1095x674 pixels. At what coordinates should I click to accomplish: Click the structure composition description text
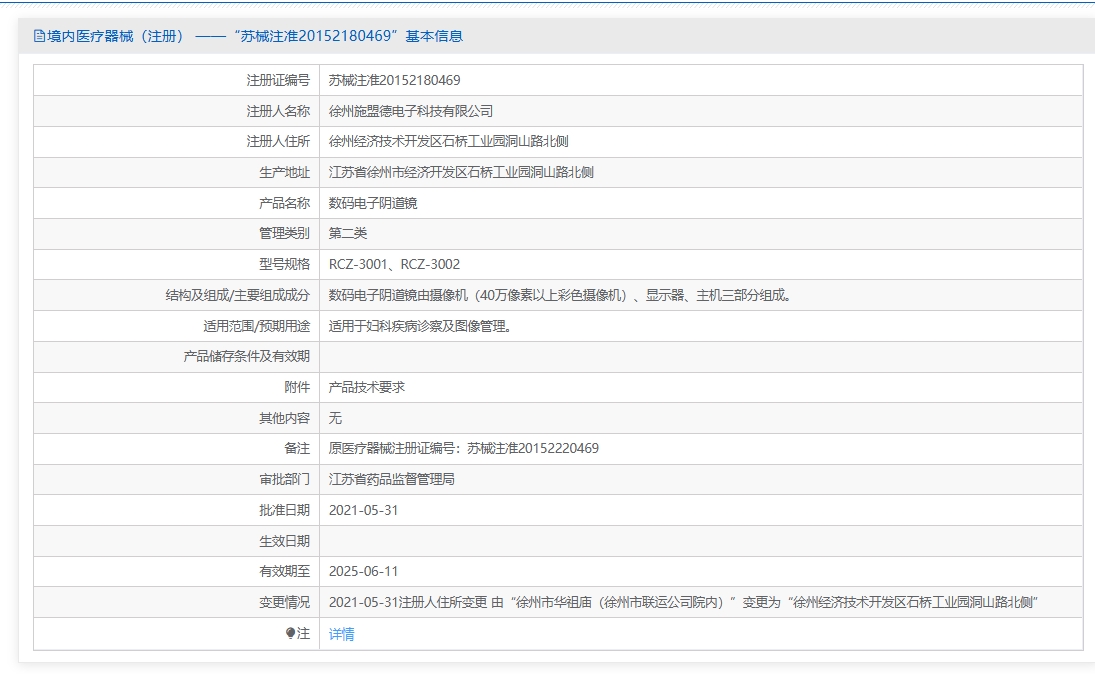tap(560, 295)
